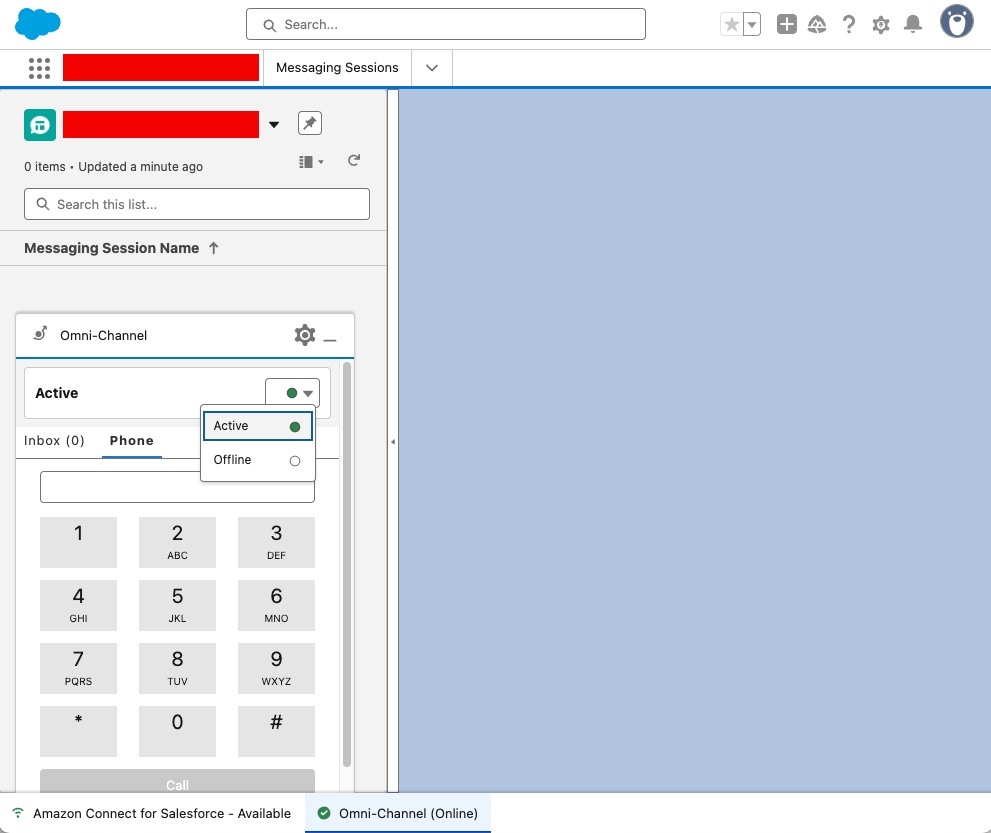991x833 pixels.
Task: Open Global Actions plus icon
Action: tap(786, 25)
